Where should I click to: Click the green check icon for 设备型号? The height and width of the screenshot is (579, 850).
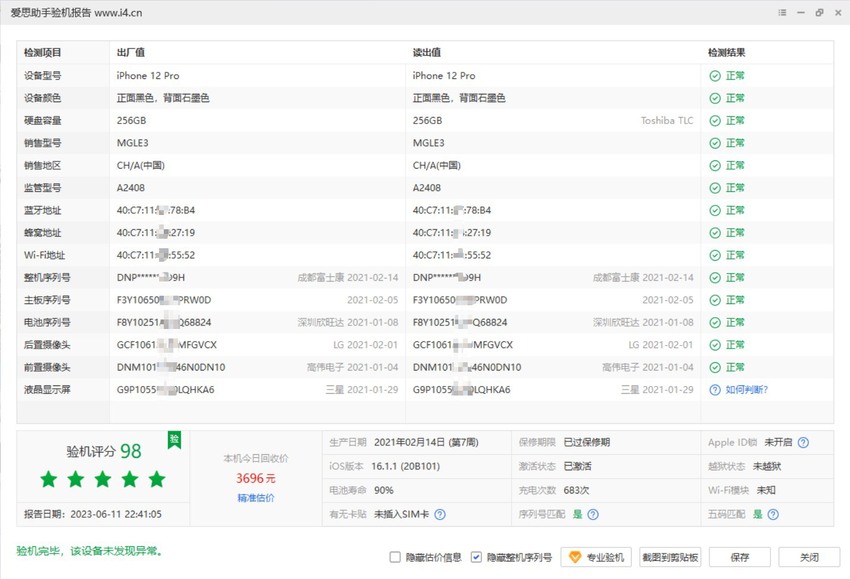[x=715, y=76]
